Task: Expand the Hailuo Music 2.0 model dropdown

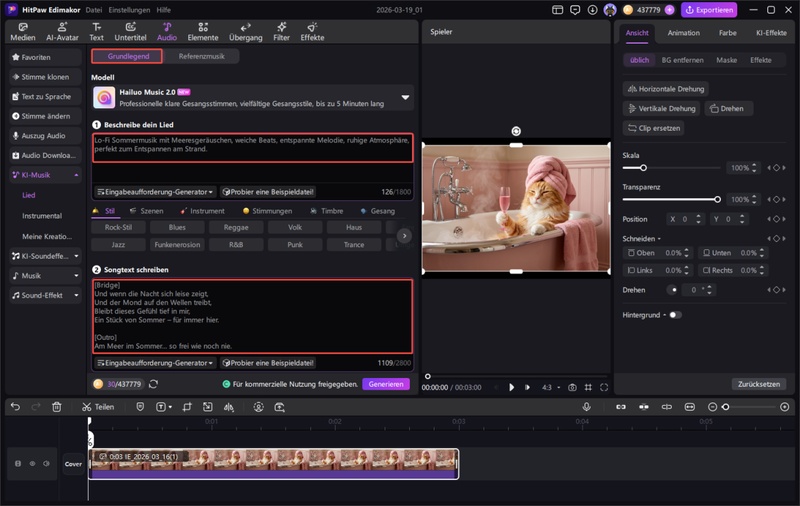Action: (405, 98)
